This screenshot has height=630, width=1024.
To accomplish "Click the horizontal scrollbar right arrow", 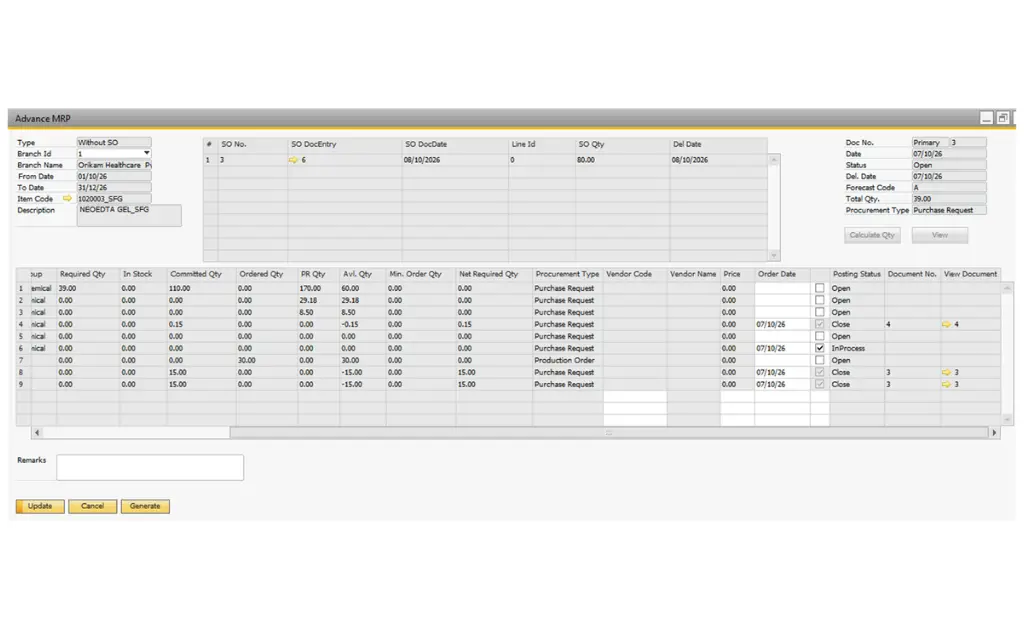I will (995, 432).
